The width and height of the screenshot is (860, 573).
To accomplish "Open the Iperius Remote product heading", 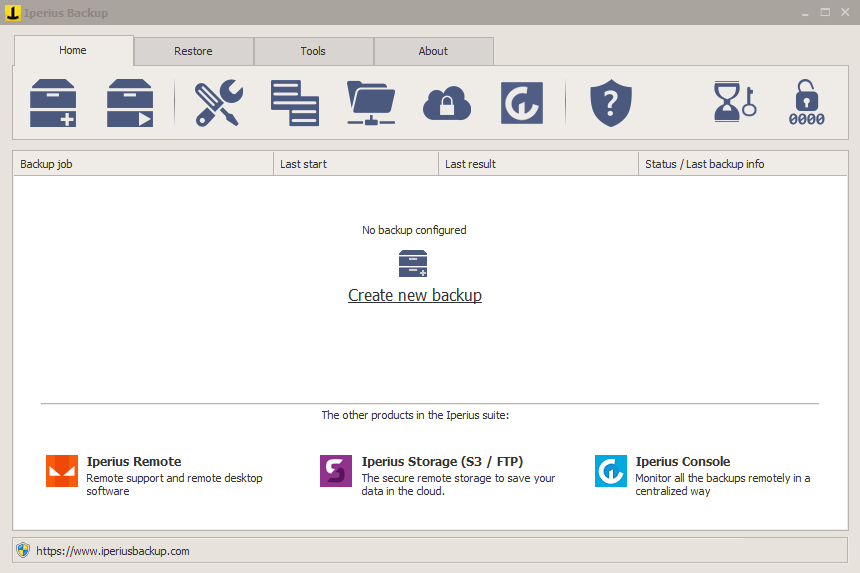I will coord(134,462).
